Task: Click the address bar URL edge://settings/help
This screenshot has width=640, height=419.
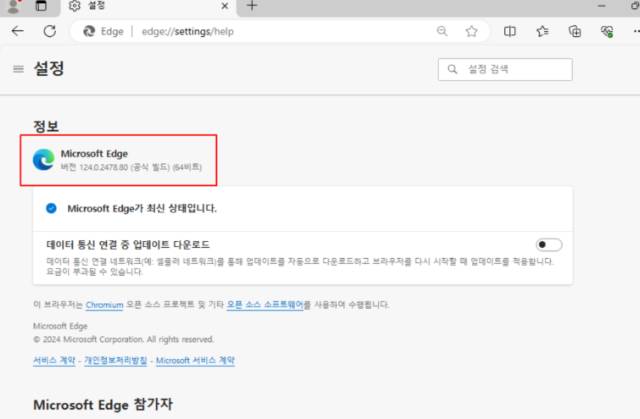Action: click(x=188, y=31)
